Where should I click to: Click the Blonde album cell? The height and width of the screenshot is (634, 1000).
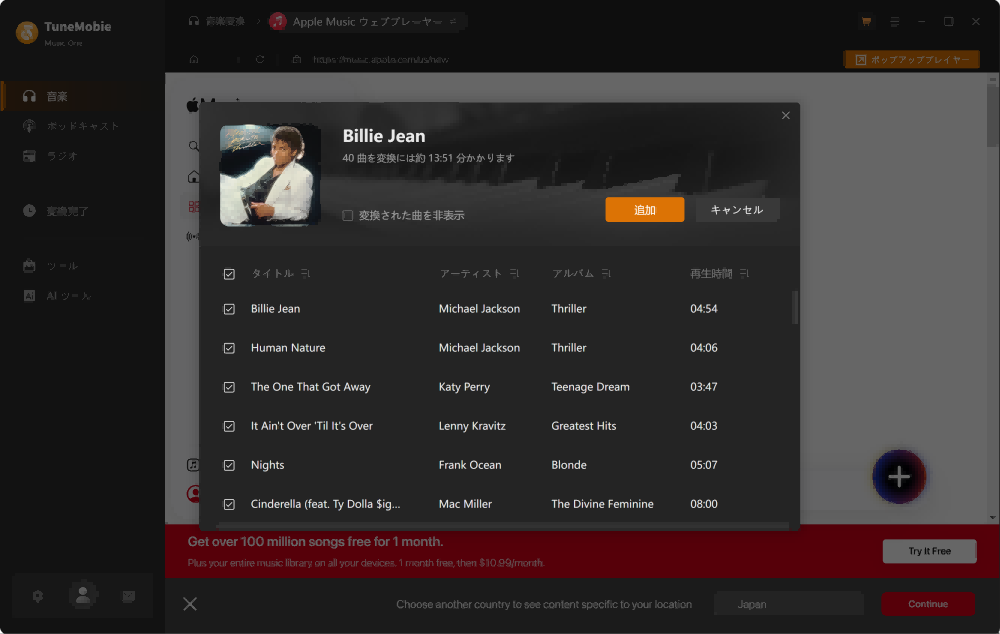569,465
